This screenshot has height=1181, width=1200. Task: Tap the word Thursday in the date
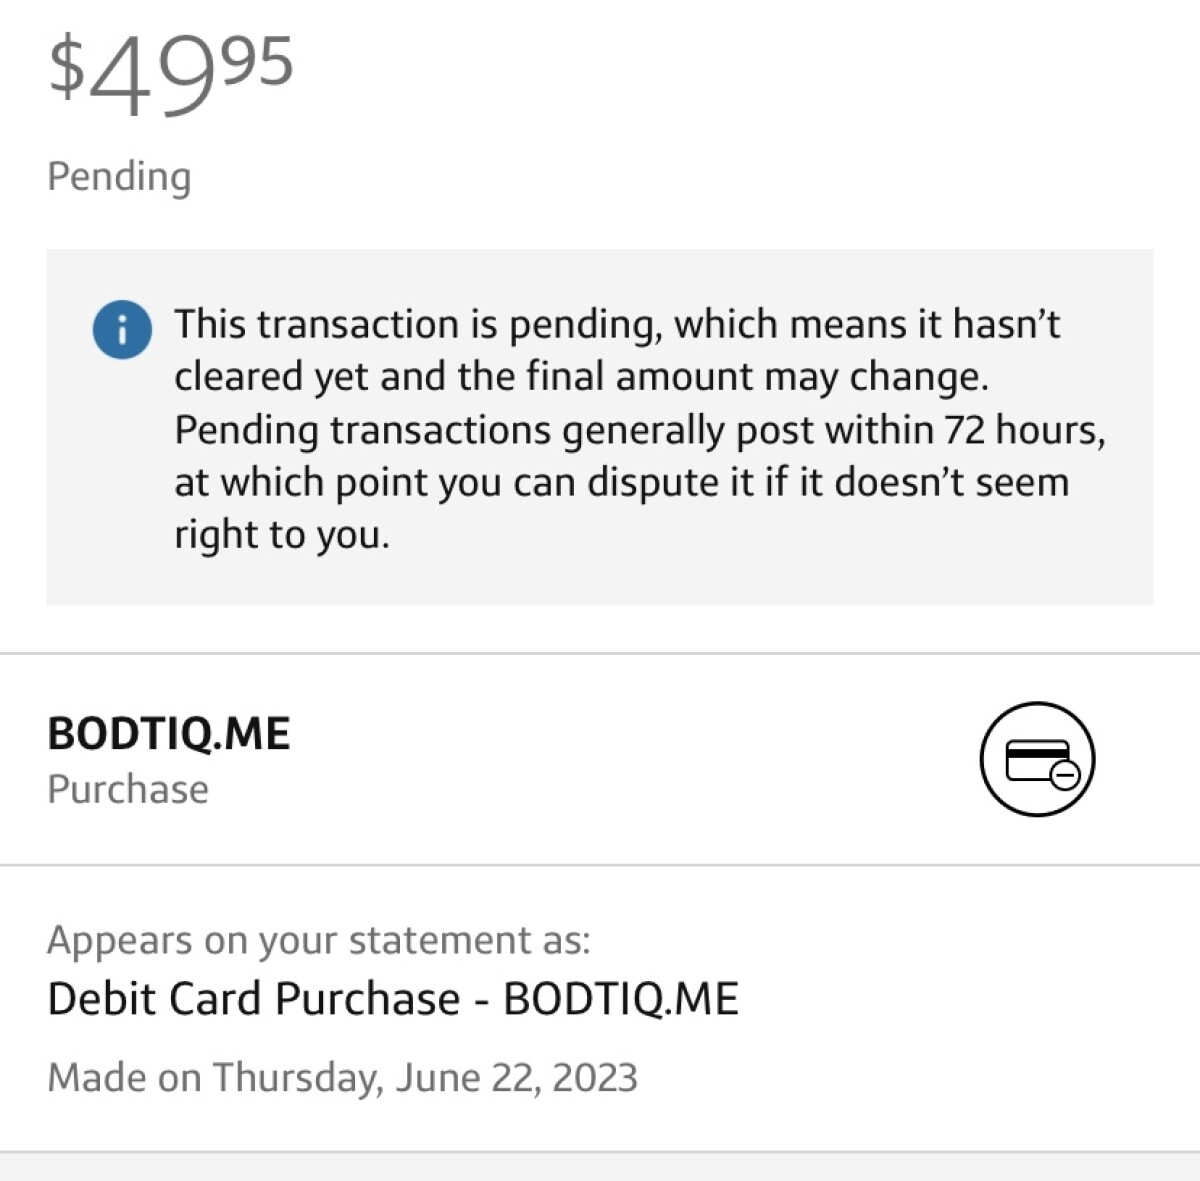click(x=295, y=1078)
